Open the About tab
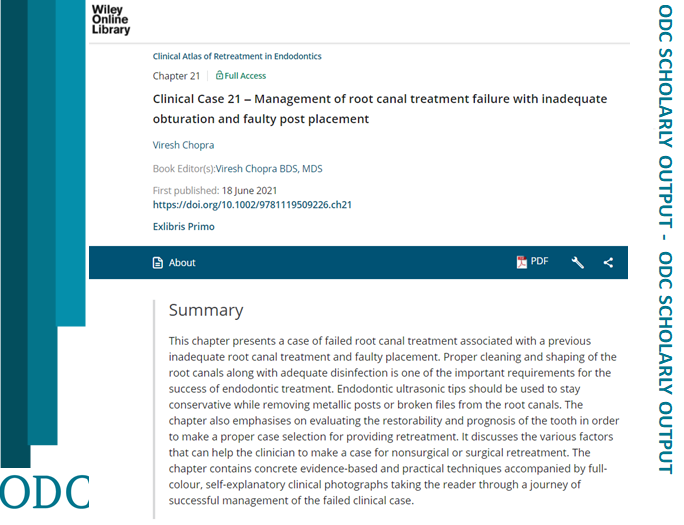The width and height of the screenshot is (684, 525). (x=174, y=262)
